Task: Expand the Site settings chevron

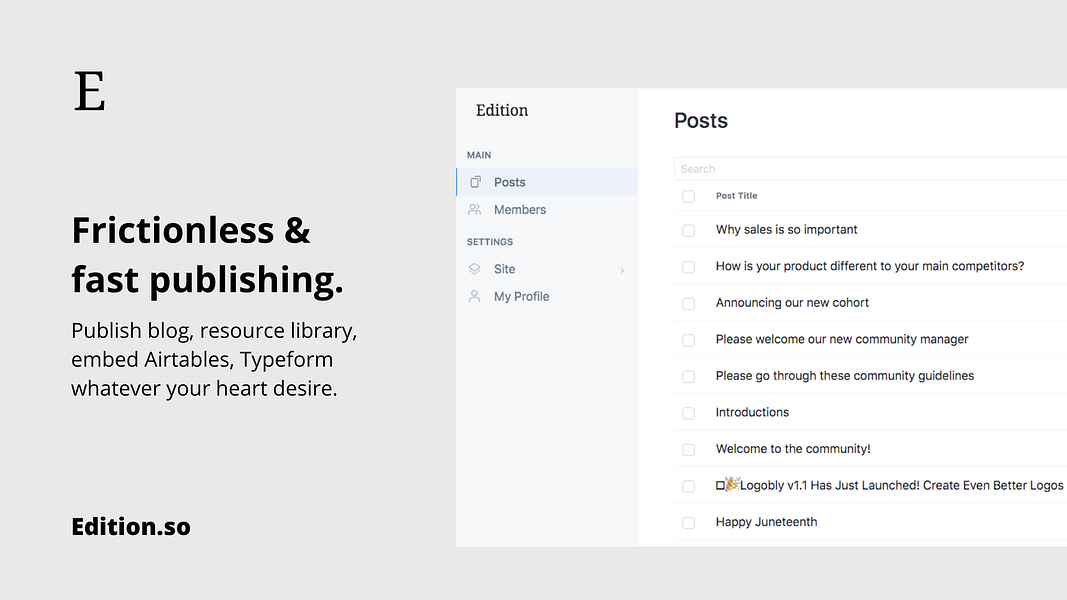Action: pos(622,270)
